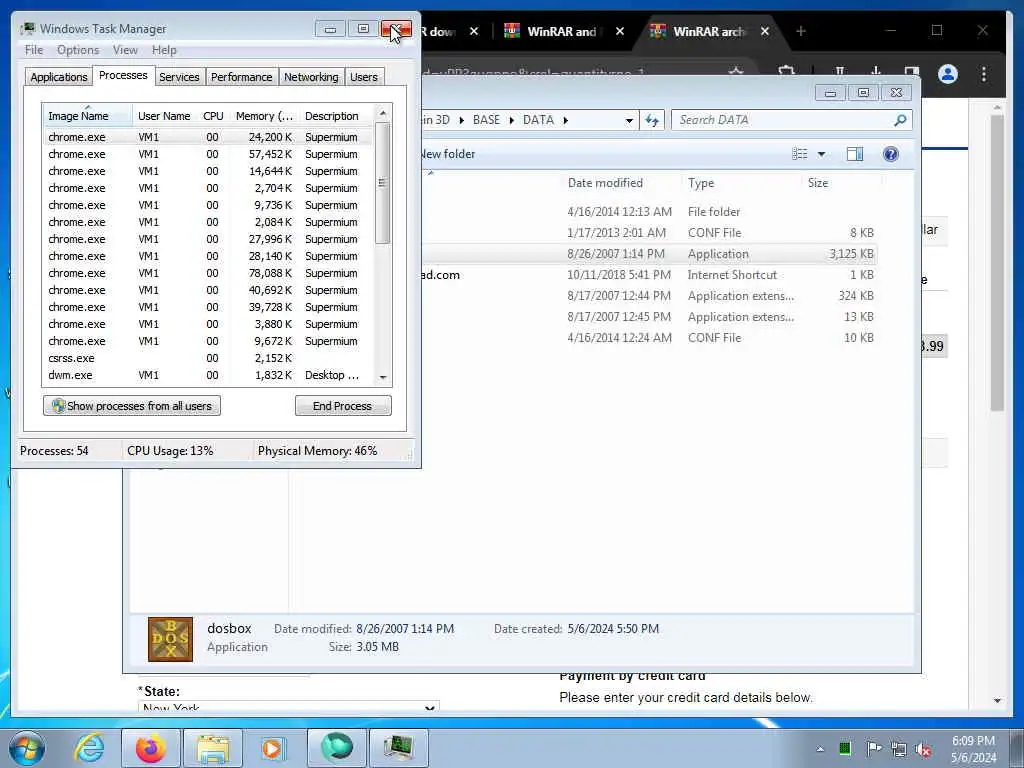Launch Firefox from the taskbar

150,748
